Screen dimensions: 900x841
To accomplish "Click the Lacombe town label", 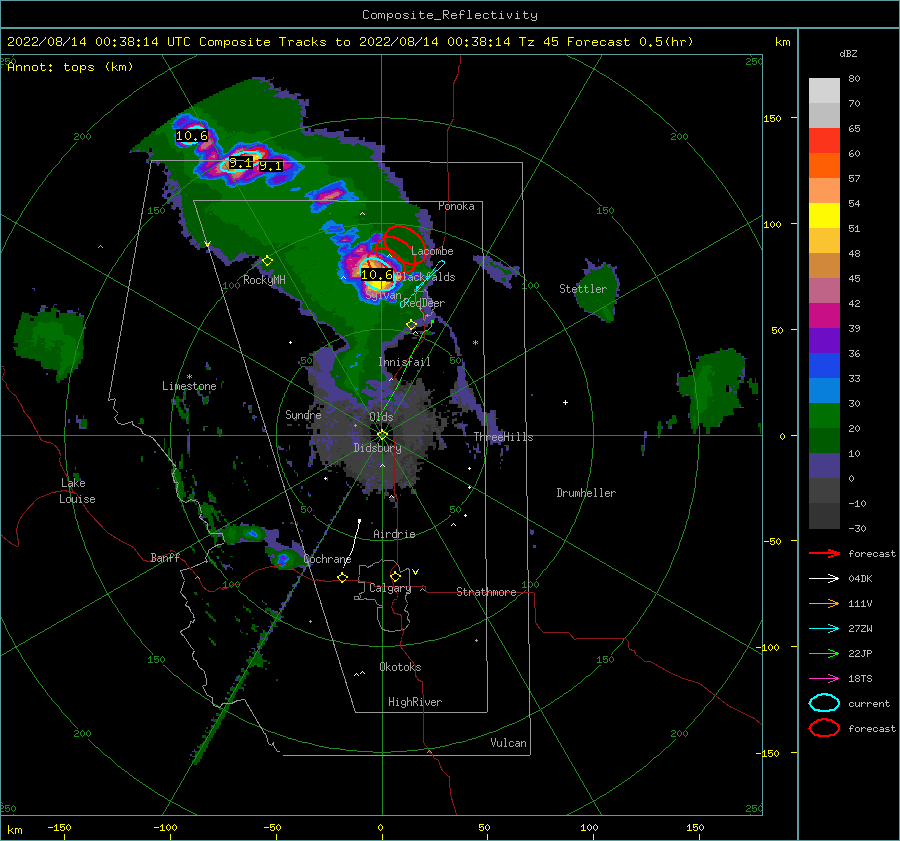I will click(432, 251).
